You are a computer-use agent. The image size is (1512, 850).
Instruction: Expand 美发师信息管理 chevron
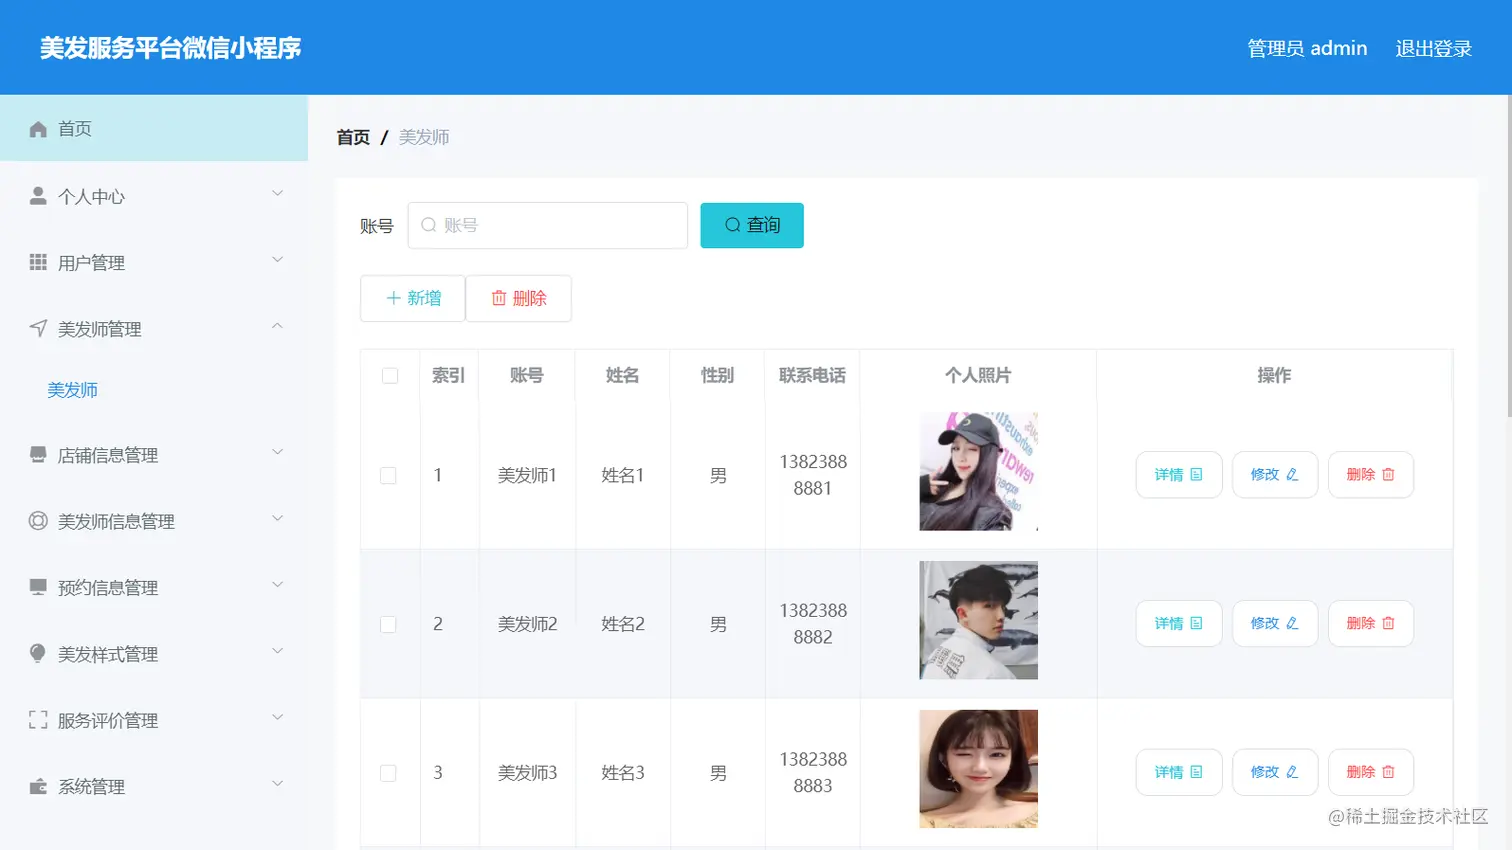(278, 518)
